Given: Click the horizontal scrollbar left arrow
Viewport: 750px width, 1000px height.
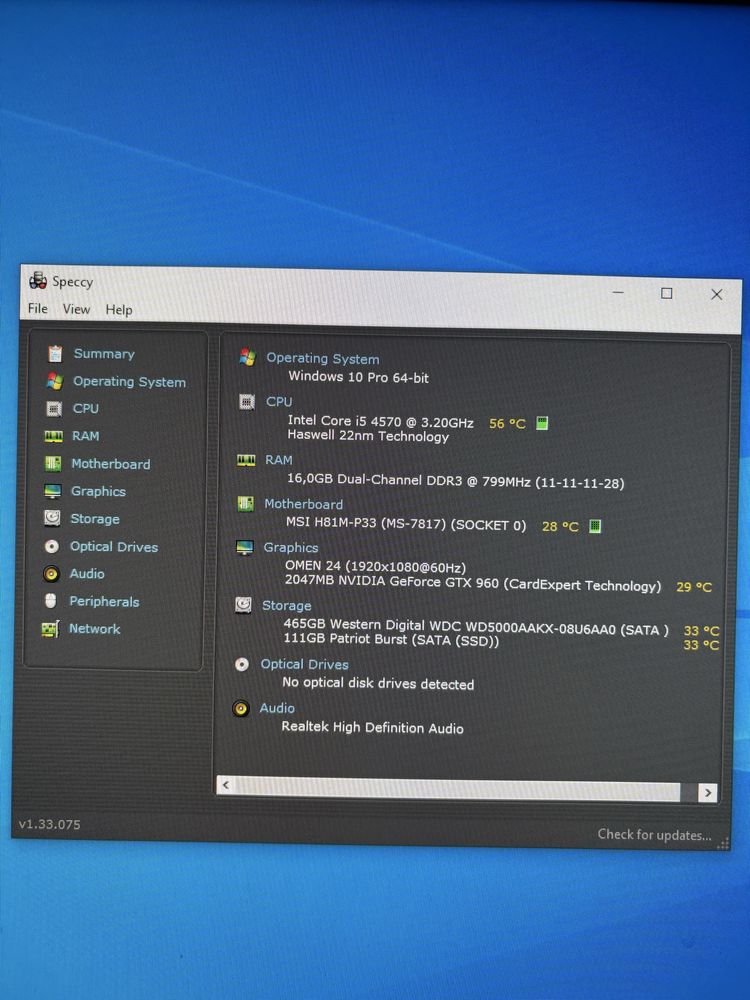Looking at the screenshot, I should [x=225, y=784].
